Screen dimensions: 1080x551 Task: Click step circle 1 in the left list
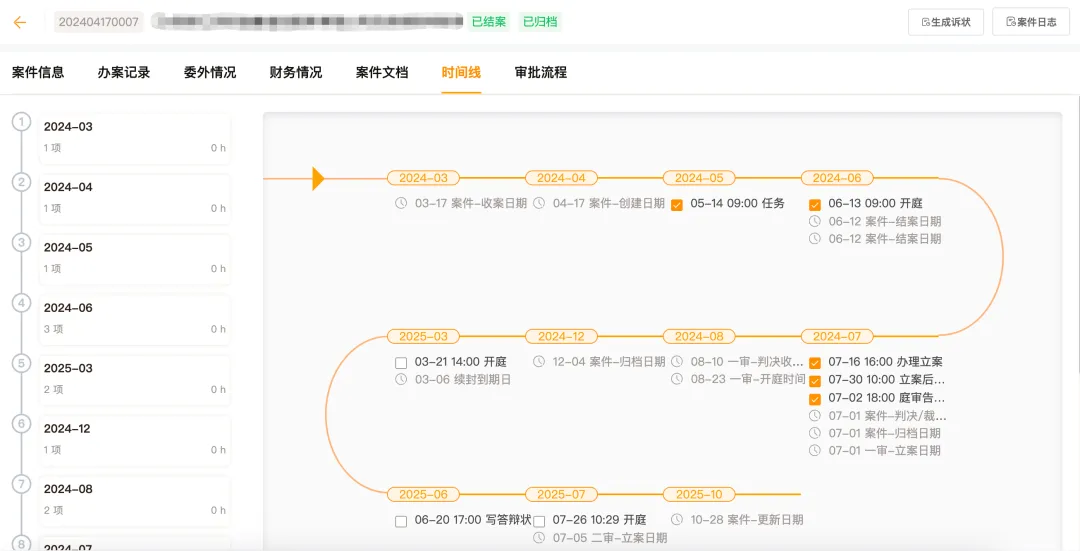point(21,122)
